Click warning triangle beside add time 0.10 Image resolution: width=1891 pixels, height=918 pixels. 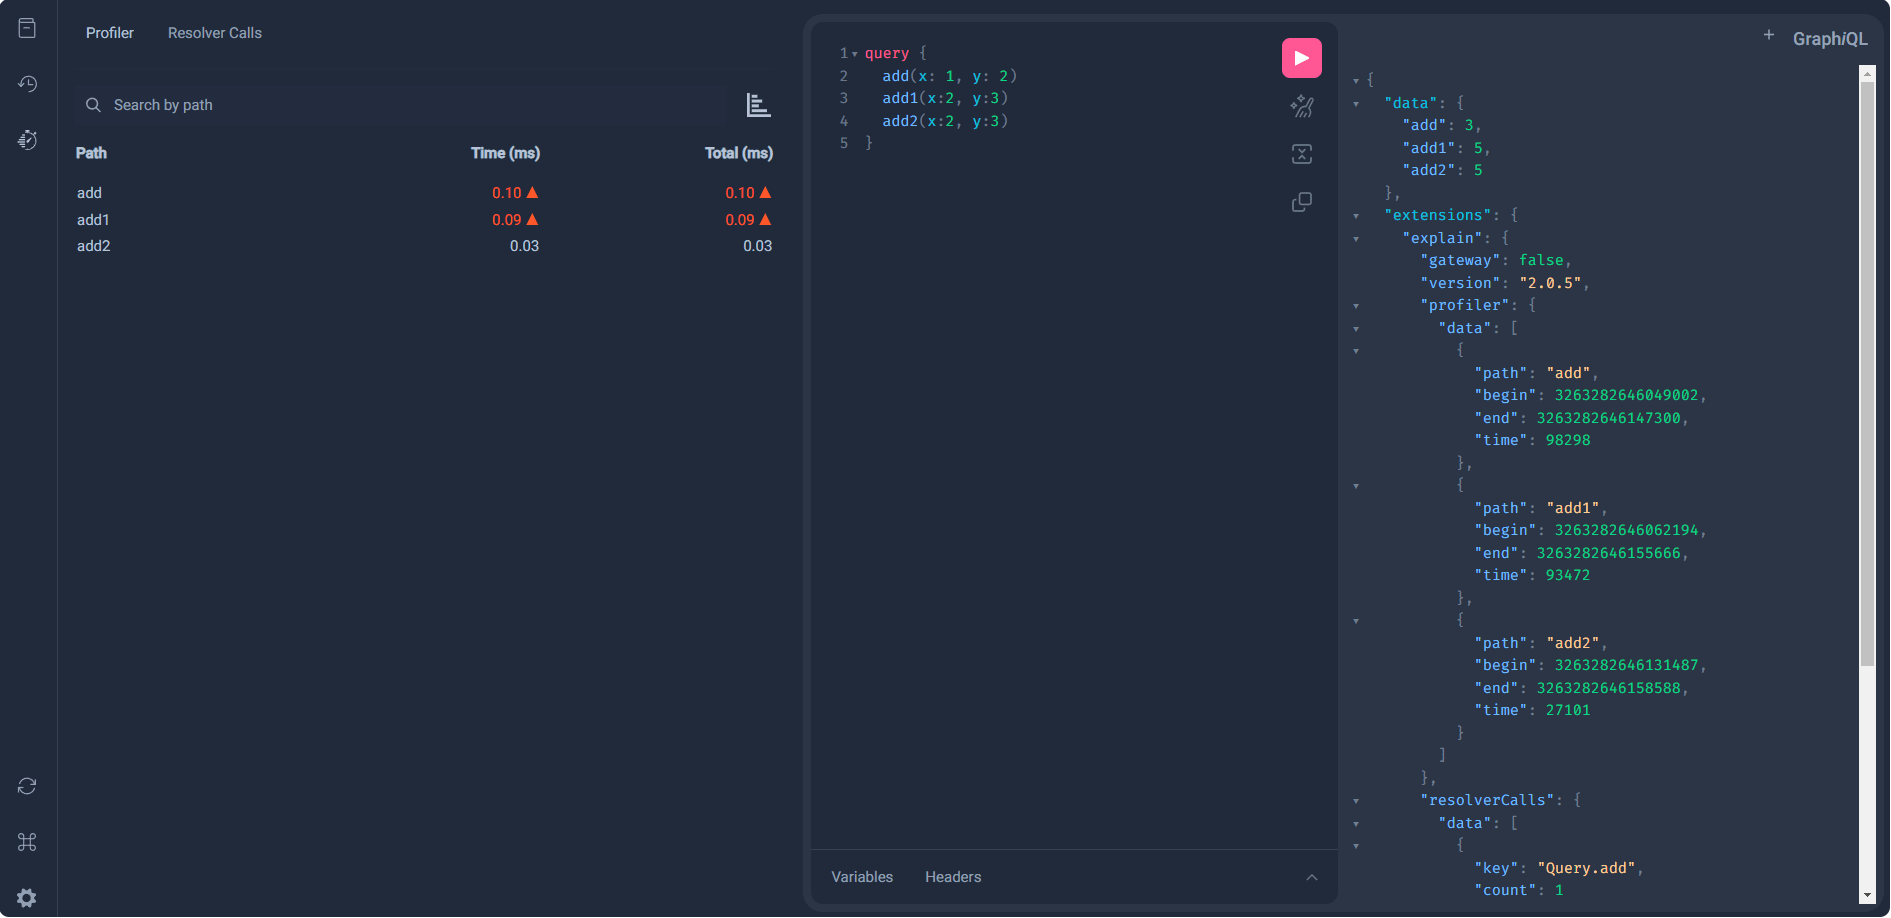tap(532, 192)
